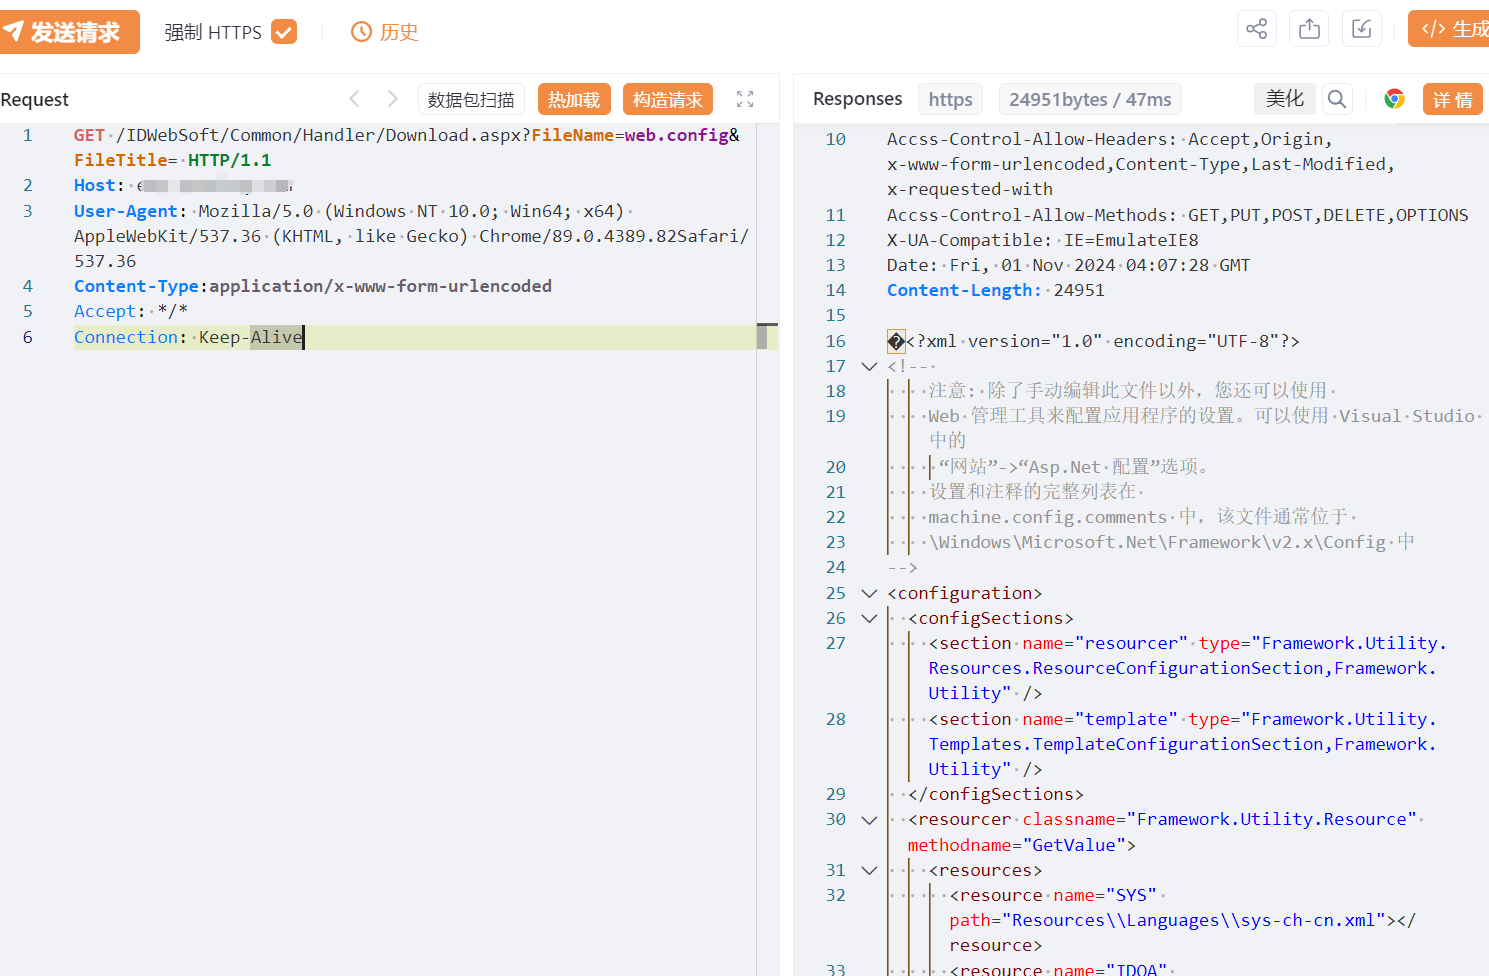Click the GET request line in editor
The width and height of the screenshot is (1489, 976).
click(x=407, y=135)
